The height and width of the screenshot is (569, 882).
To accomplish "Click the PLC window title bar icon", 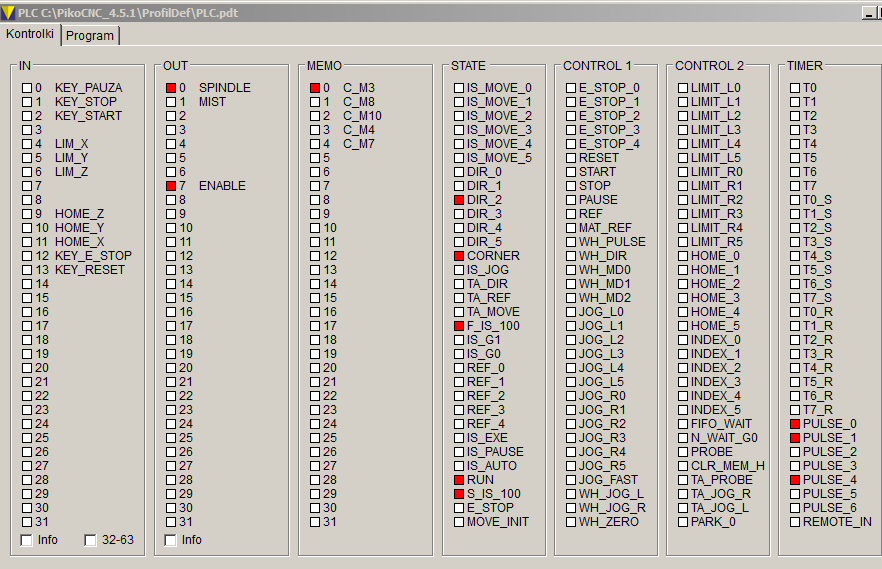I will coord(8,12).
